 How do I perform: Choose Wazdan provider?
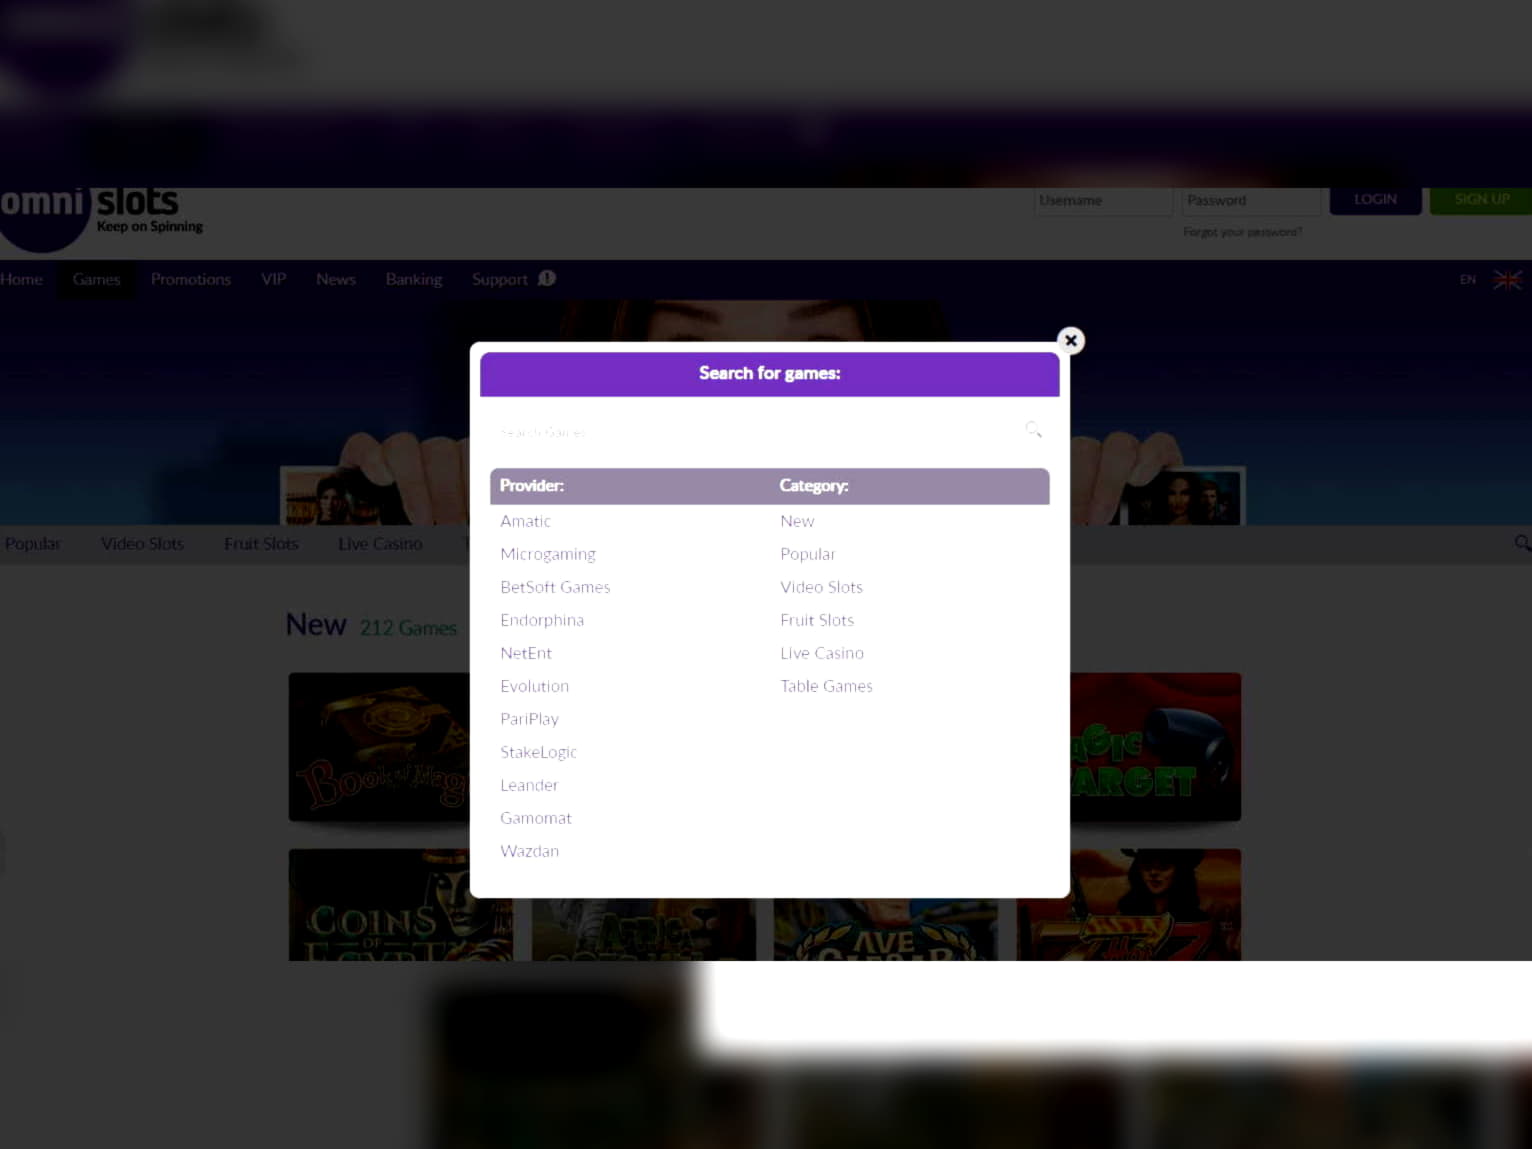pos(530,851)
